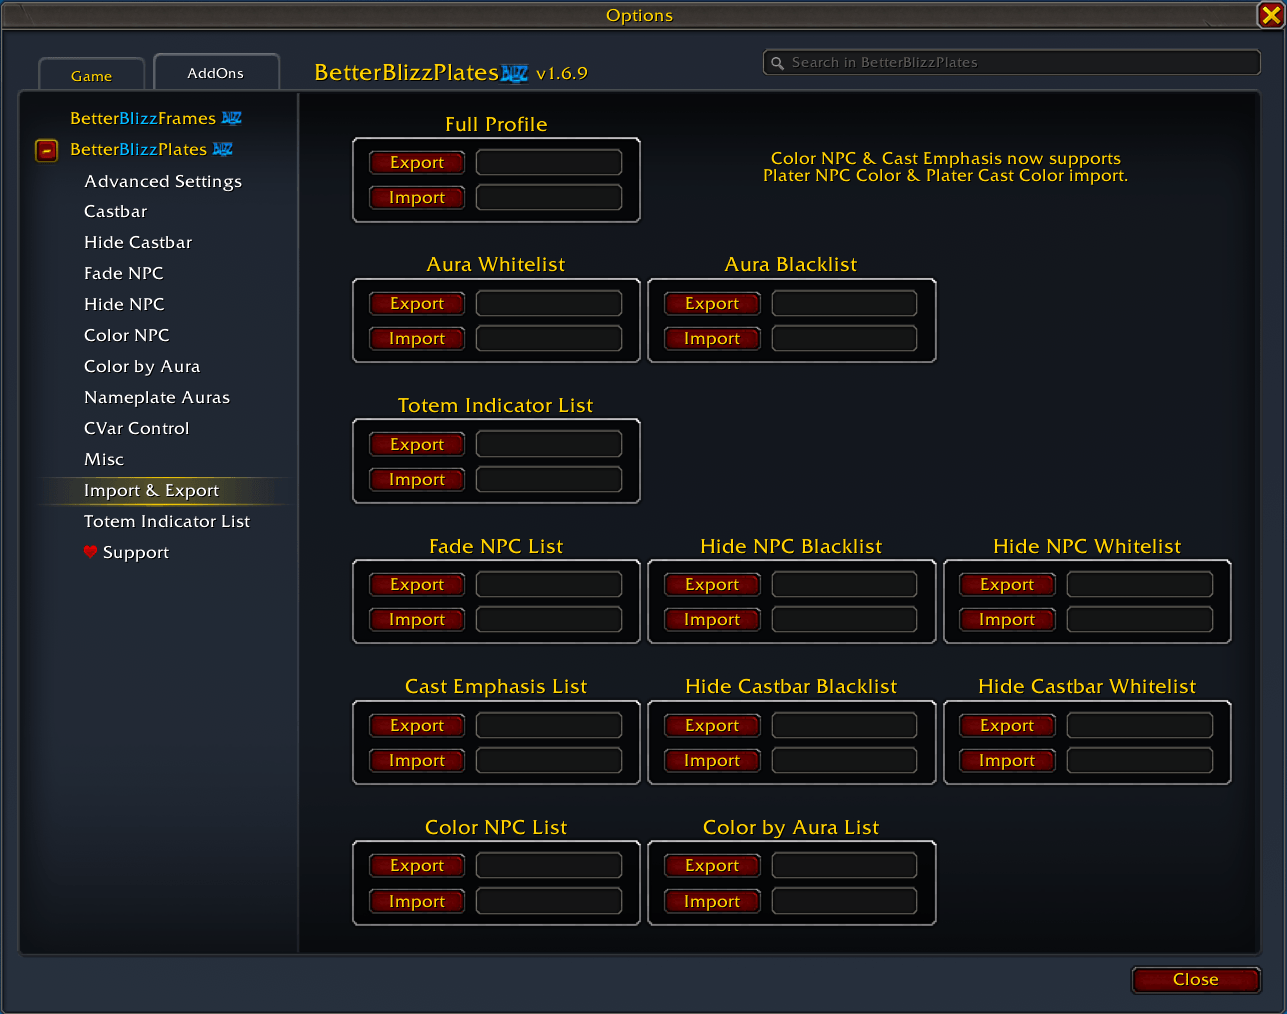
Task: Click the Color by Aura List import text field
Action: [844, 901]
